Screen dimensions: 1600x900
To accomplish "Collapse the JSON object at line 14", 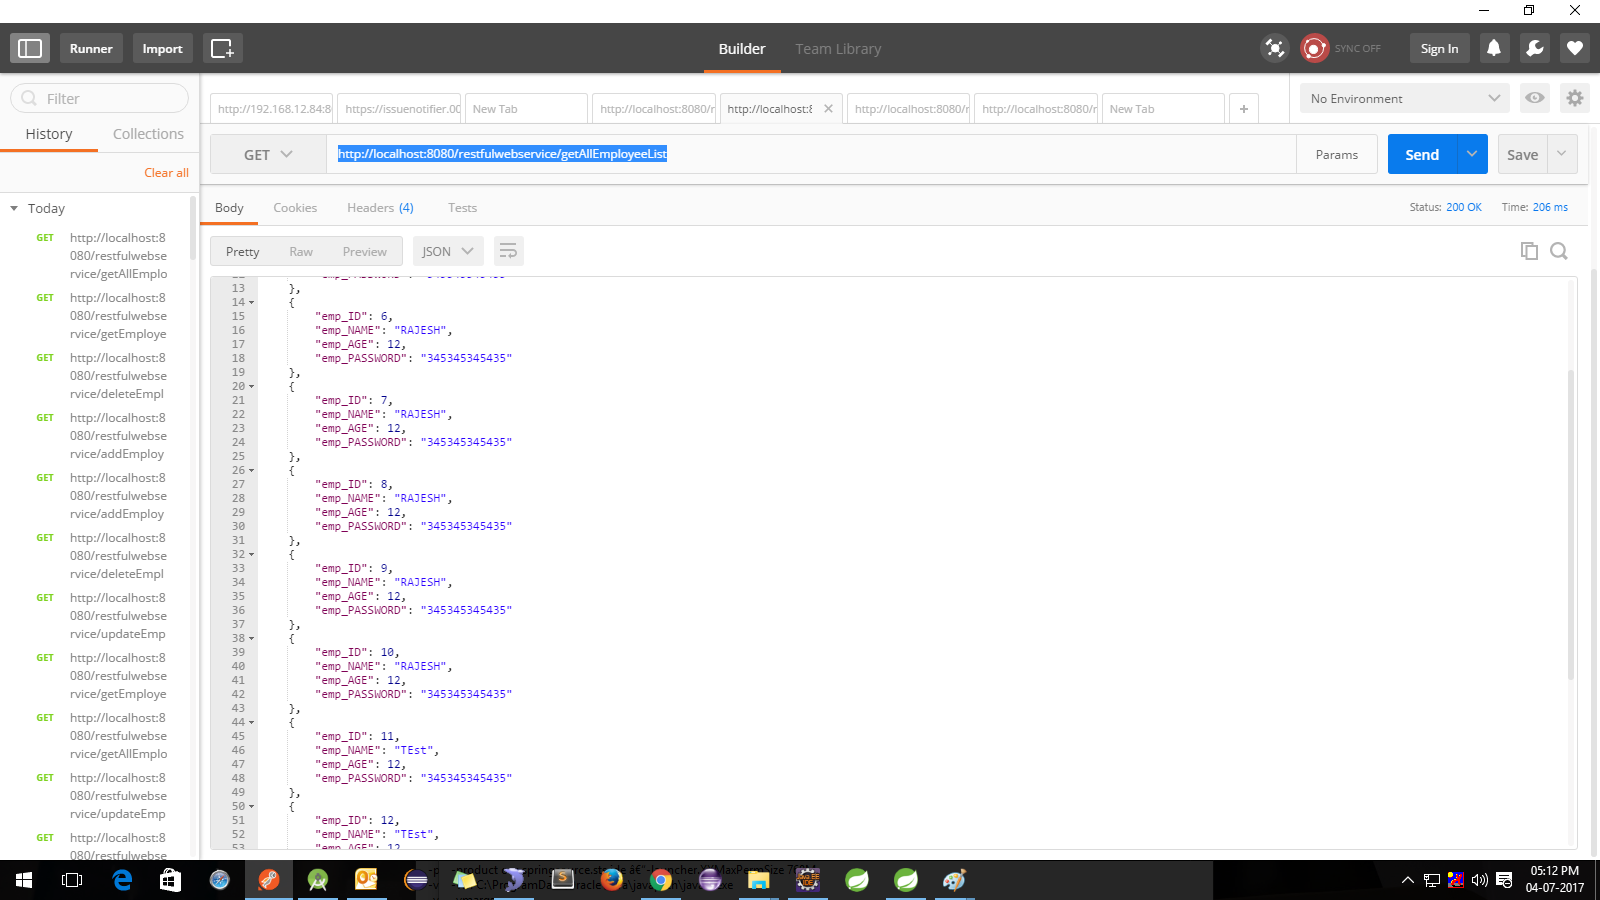I will coord(251,302).
